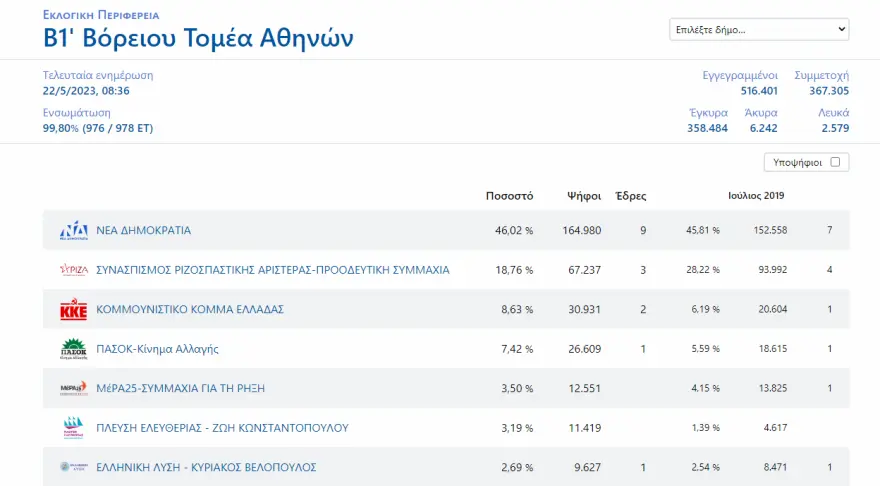Open ΠΛΕΥΣΗ ΕΛΕΥΘΕΡΙΑΣ - ΖΩΗ ΚΩΝΣΤΑΝΤΟΠΟΥΛΟΥ link
The width and height of the screenshot is (880, 486).
[x=222, y=428]
